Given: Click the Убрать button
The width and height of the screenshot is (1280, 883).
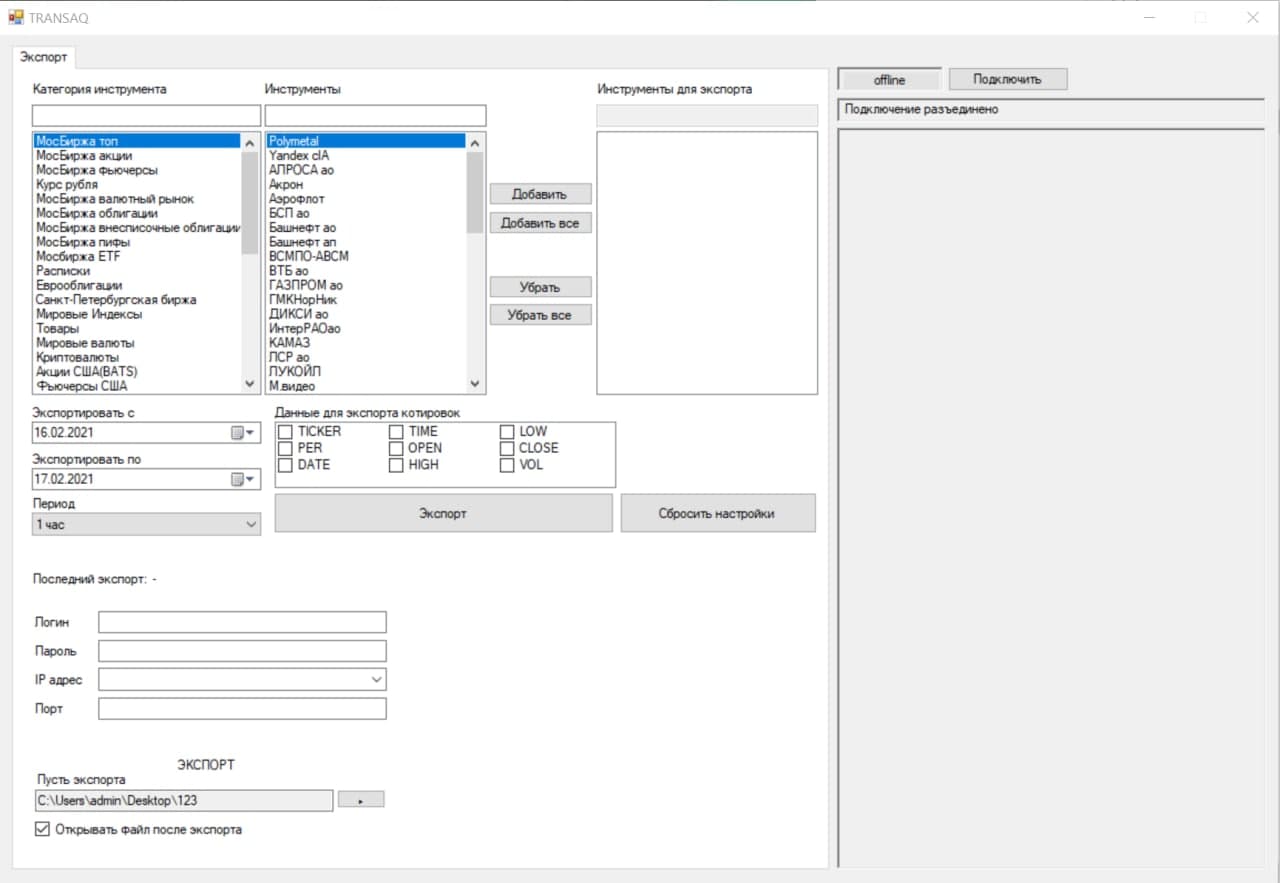Looking at the screenshot, I should tap(540, 287).
